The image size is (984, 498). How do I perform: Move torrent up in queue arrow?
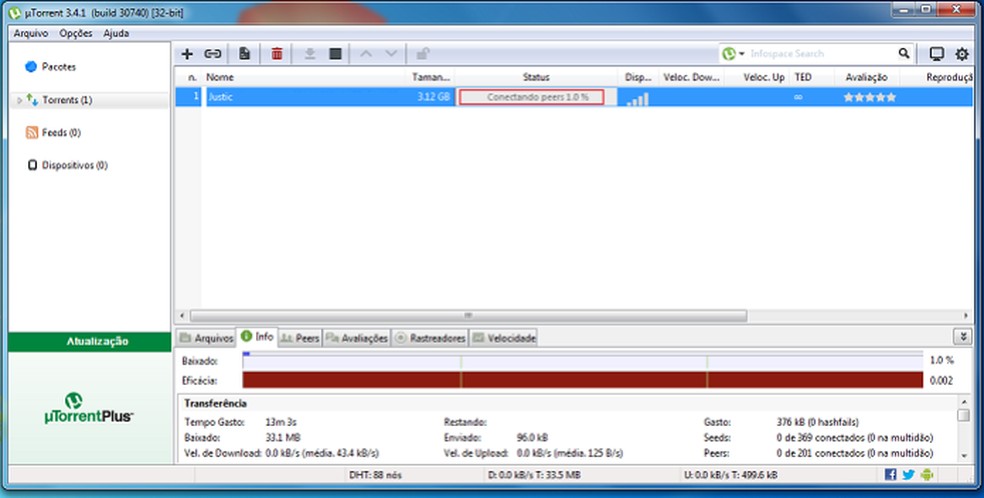(366, 54)
